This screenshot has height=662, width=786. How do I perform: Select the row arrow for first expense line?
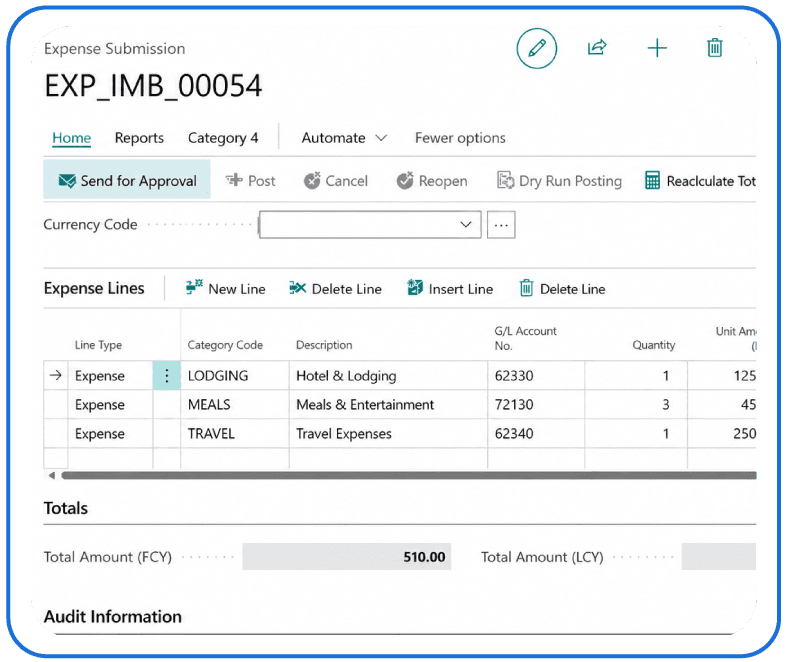coord(56,375)
